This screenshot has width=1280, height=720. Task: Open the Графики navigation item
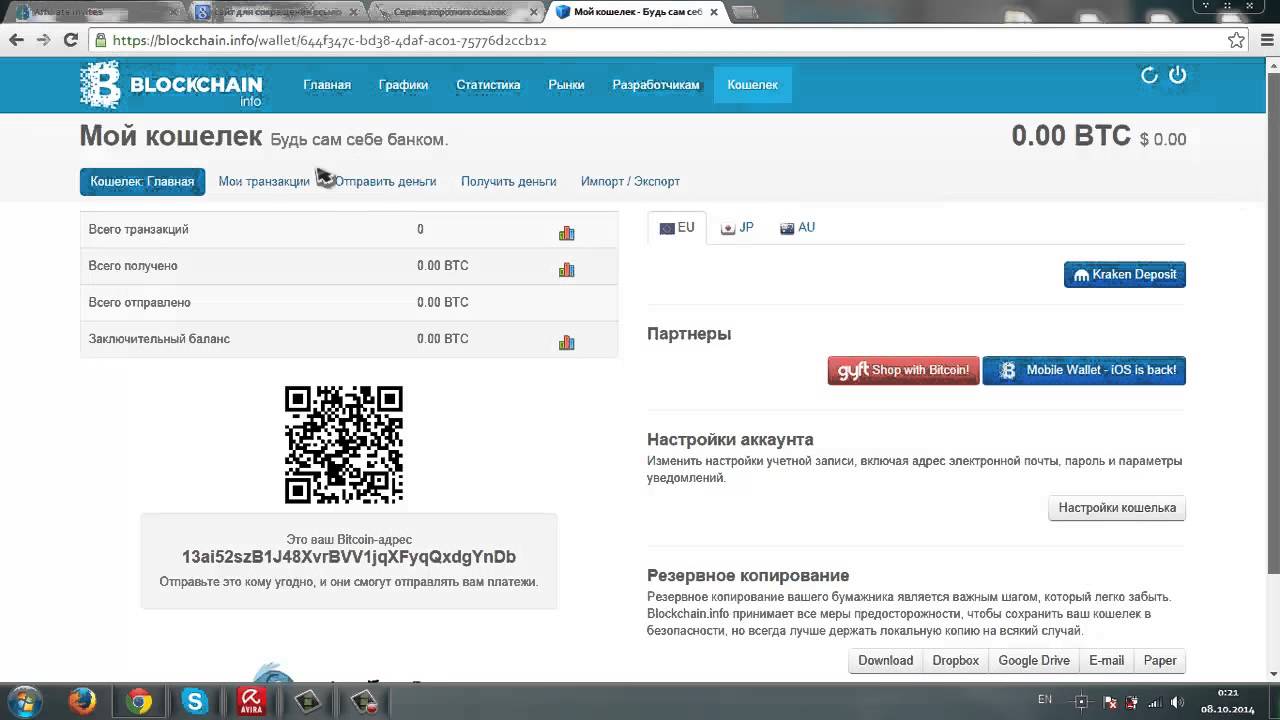pyautogui.click(x=403, y=85)
